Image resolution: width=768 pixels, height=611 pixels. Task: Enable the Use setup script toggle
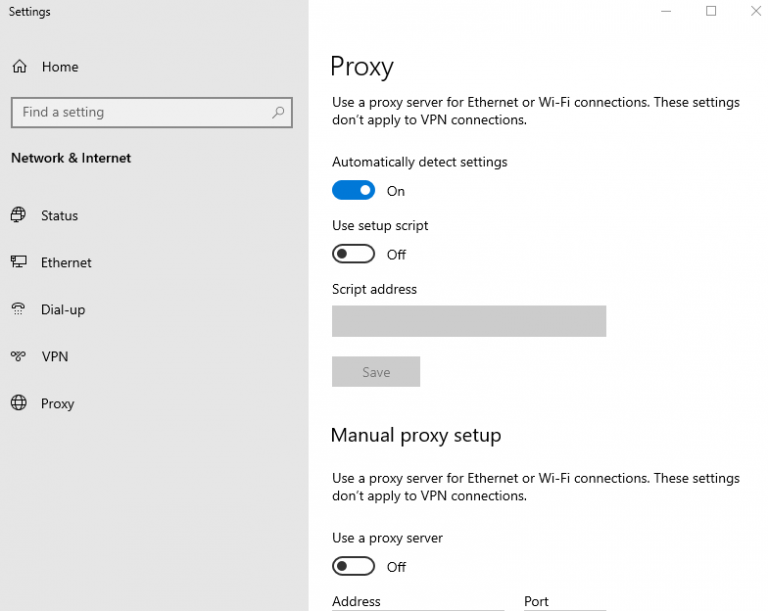353,254
